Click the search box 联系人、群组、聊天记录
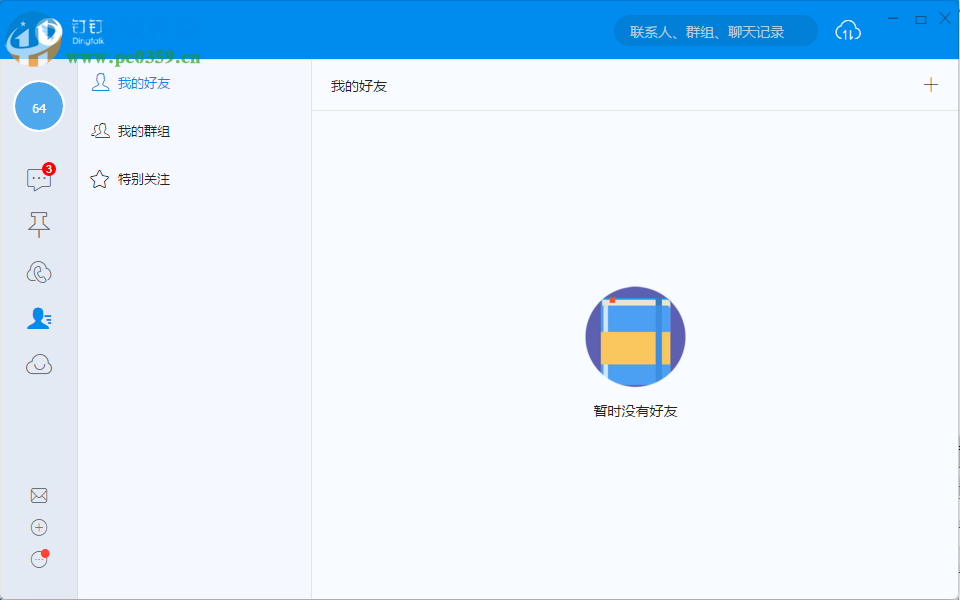The image size is (960, 600). click(716, 31)
